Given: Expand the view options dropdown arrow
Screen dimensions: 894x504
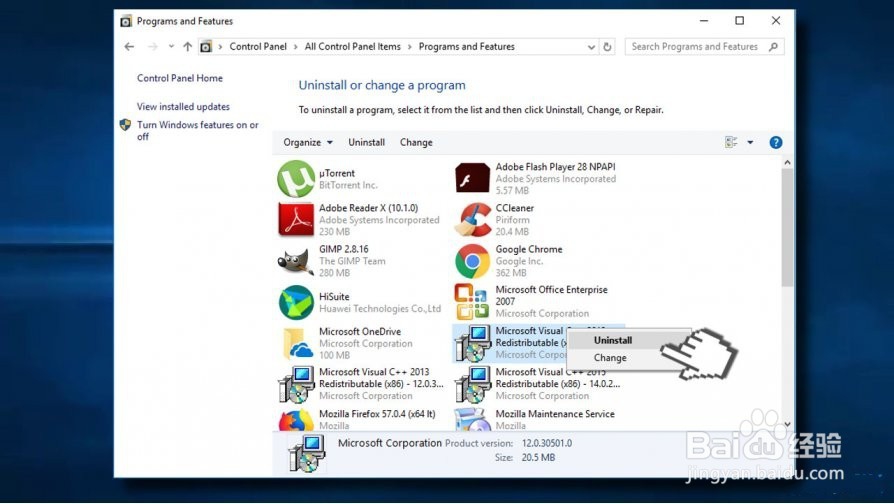Looking at the screenshot, I should tap(750, 143).
